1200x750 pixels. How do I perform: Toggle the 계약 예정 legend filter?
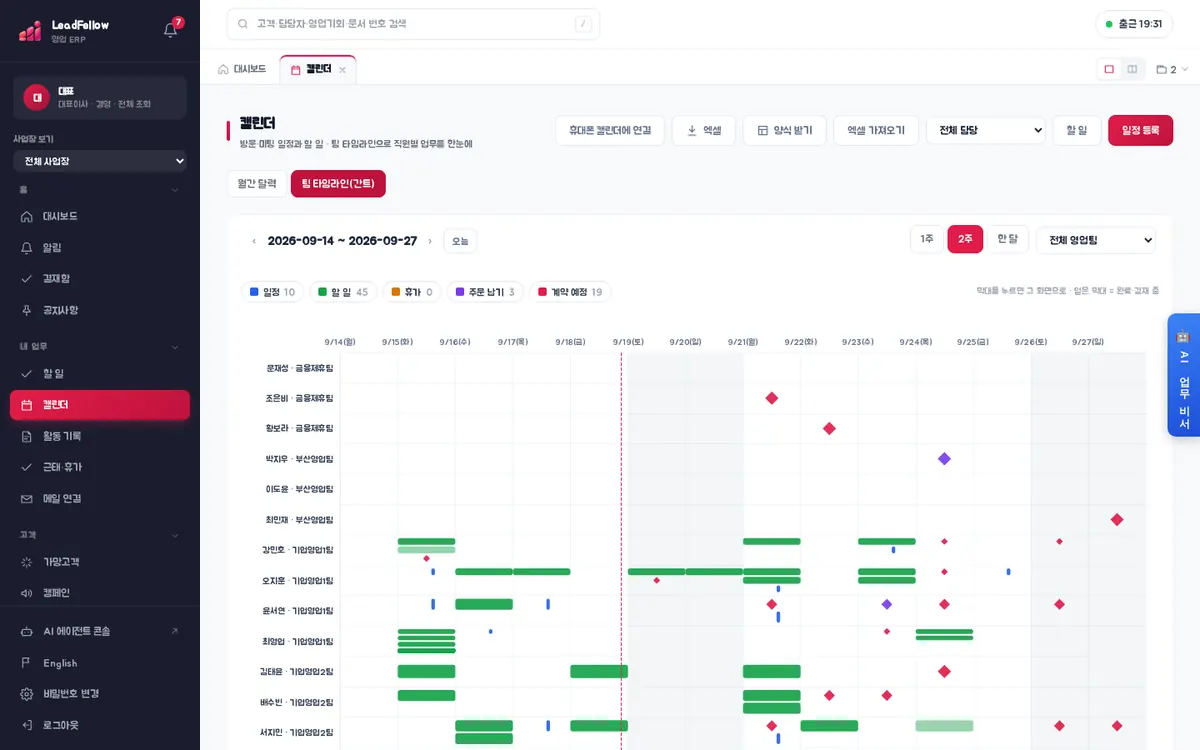tap(570, 292)
